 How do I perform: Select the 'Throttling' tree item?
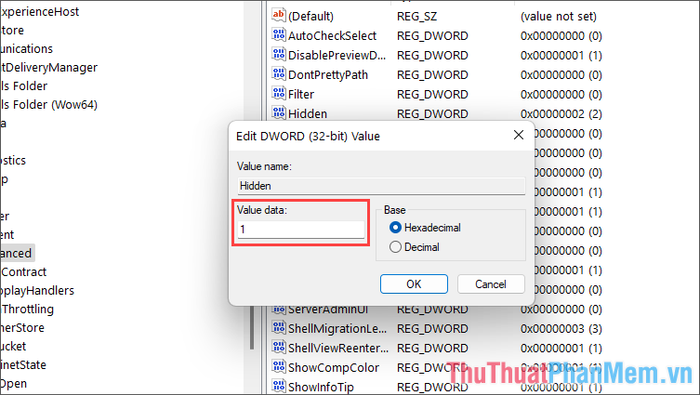coord(27,309)
